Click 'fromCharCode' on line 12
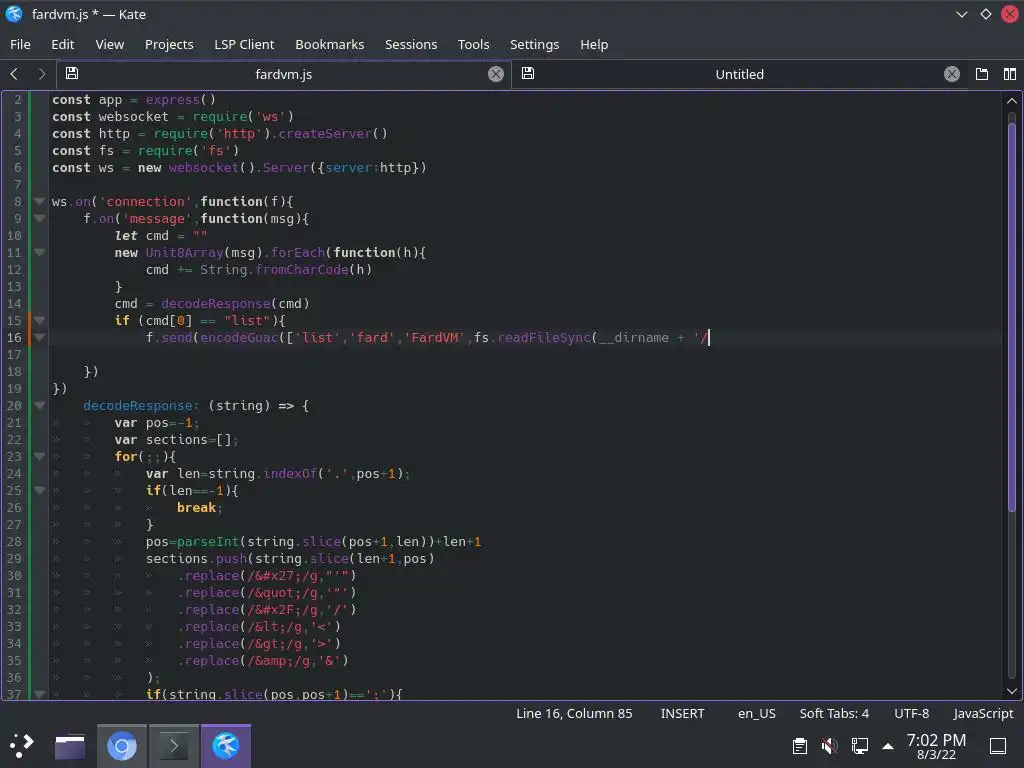This screenshot has width=1024, height=768. click(x=302, y=269)
